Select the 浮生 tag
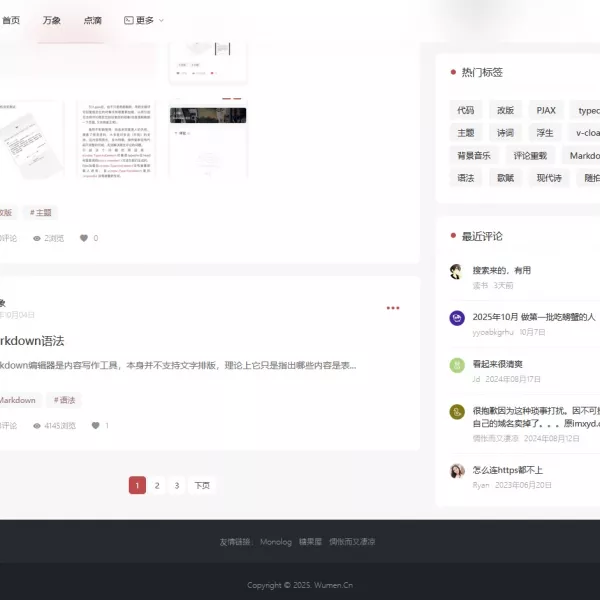Image resolution: width=600 pixels, height=600 pixels. 545,133
